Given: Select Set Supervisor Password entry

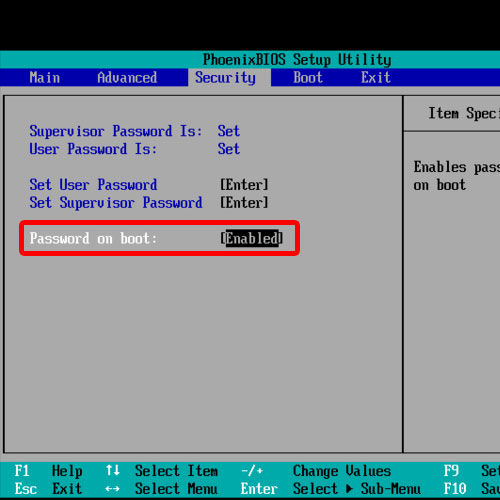Looking at the screenshot, I should (x=116, y=203).
